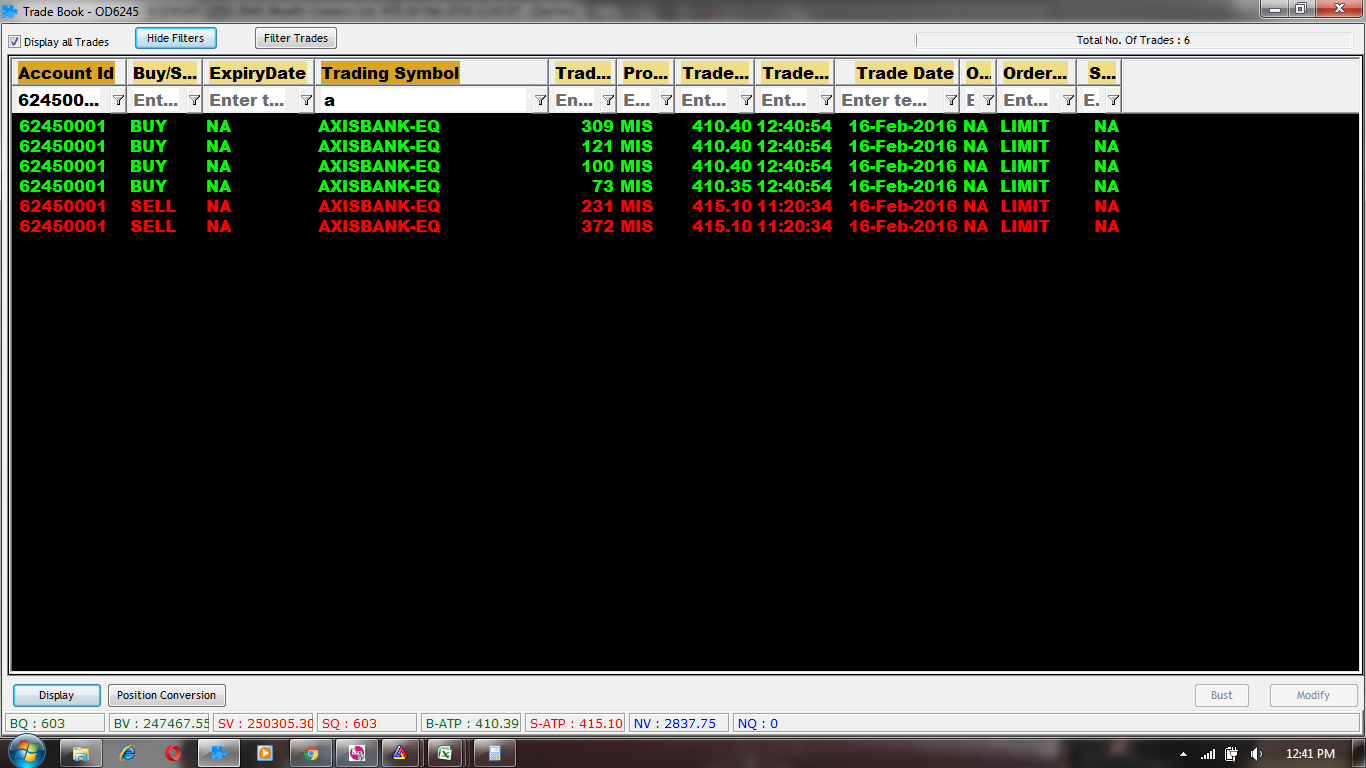Open the Trade quantity column filter icon
This screenshot has height=768, width=1366.
point(608,100)
